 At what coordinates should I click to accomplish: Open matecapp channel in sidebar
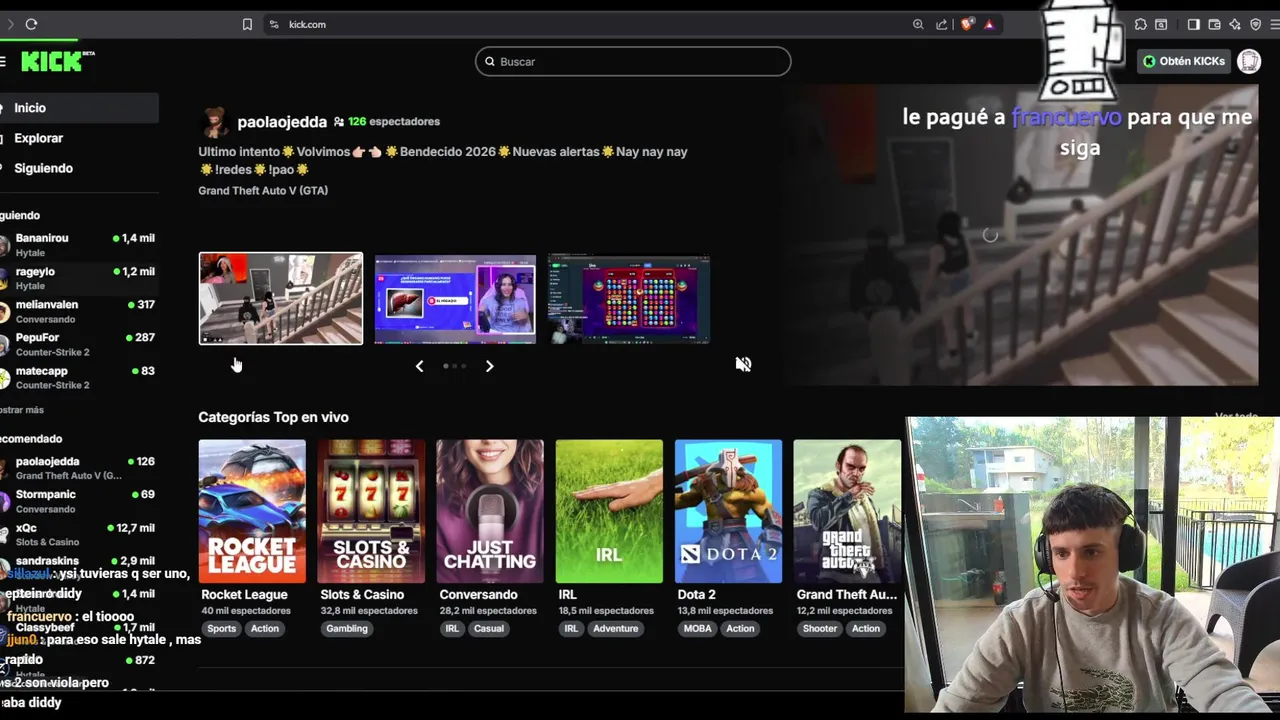[79, 377]
